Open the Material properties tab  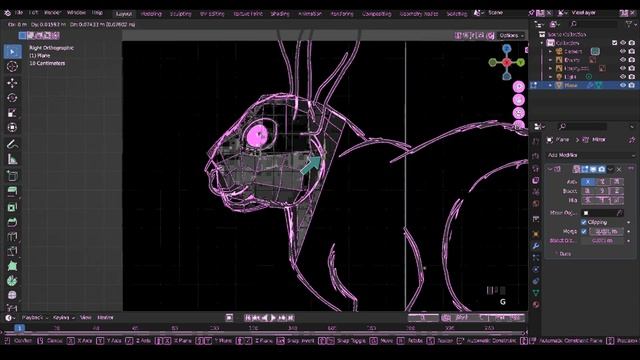[x=536, y=304]
